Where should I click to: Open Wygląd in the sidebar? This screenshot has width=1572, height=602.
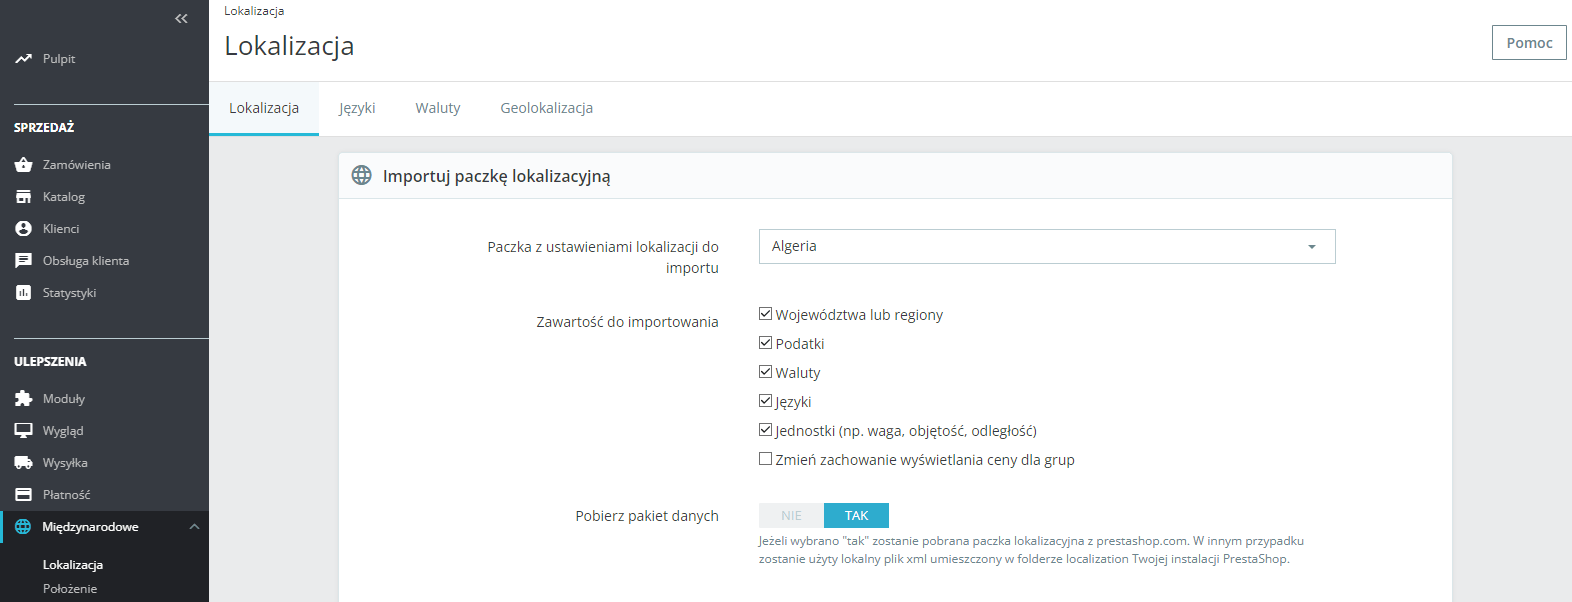tap(63, 431)
